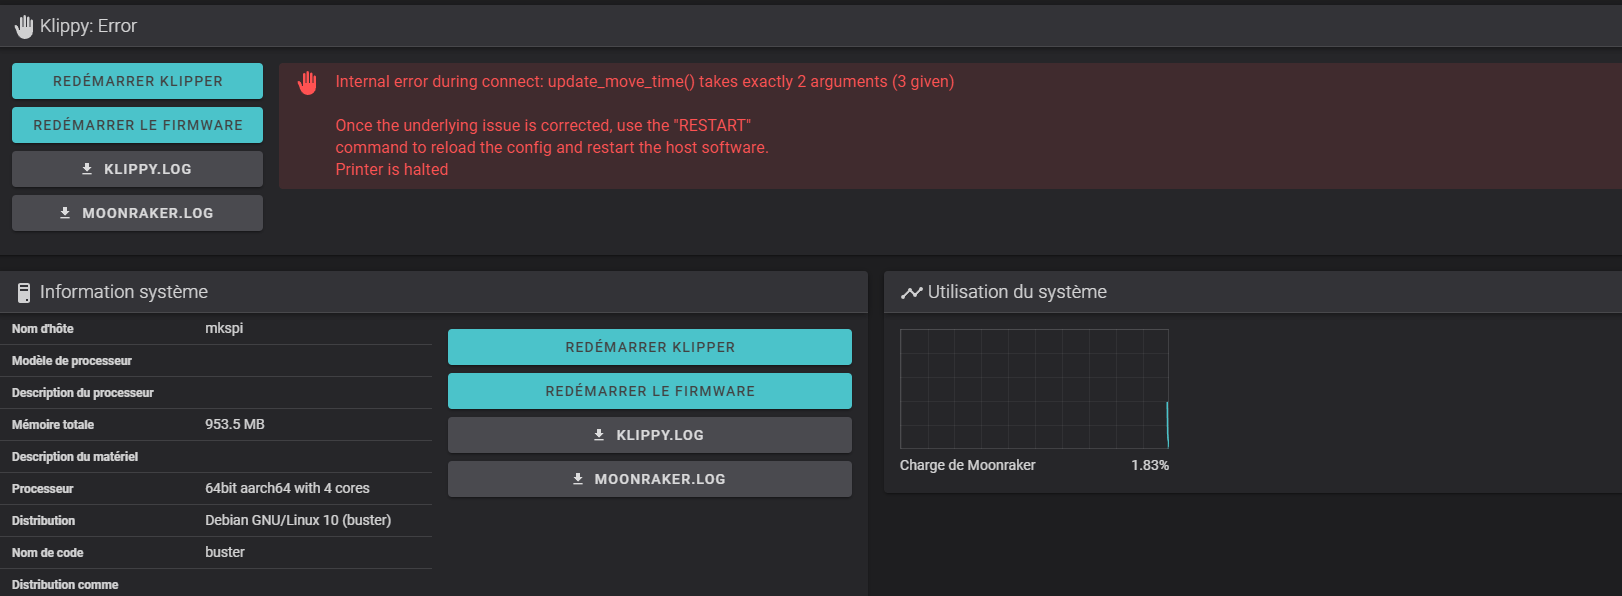Click the red hand icon in error message
1622x596 pixels.
point(308,83)
